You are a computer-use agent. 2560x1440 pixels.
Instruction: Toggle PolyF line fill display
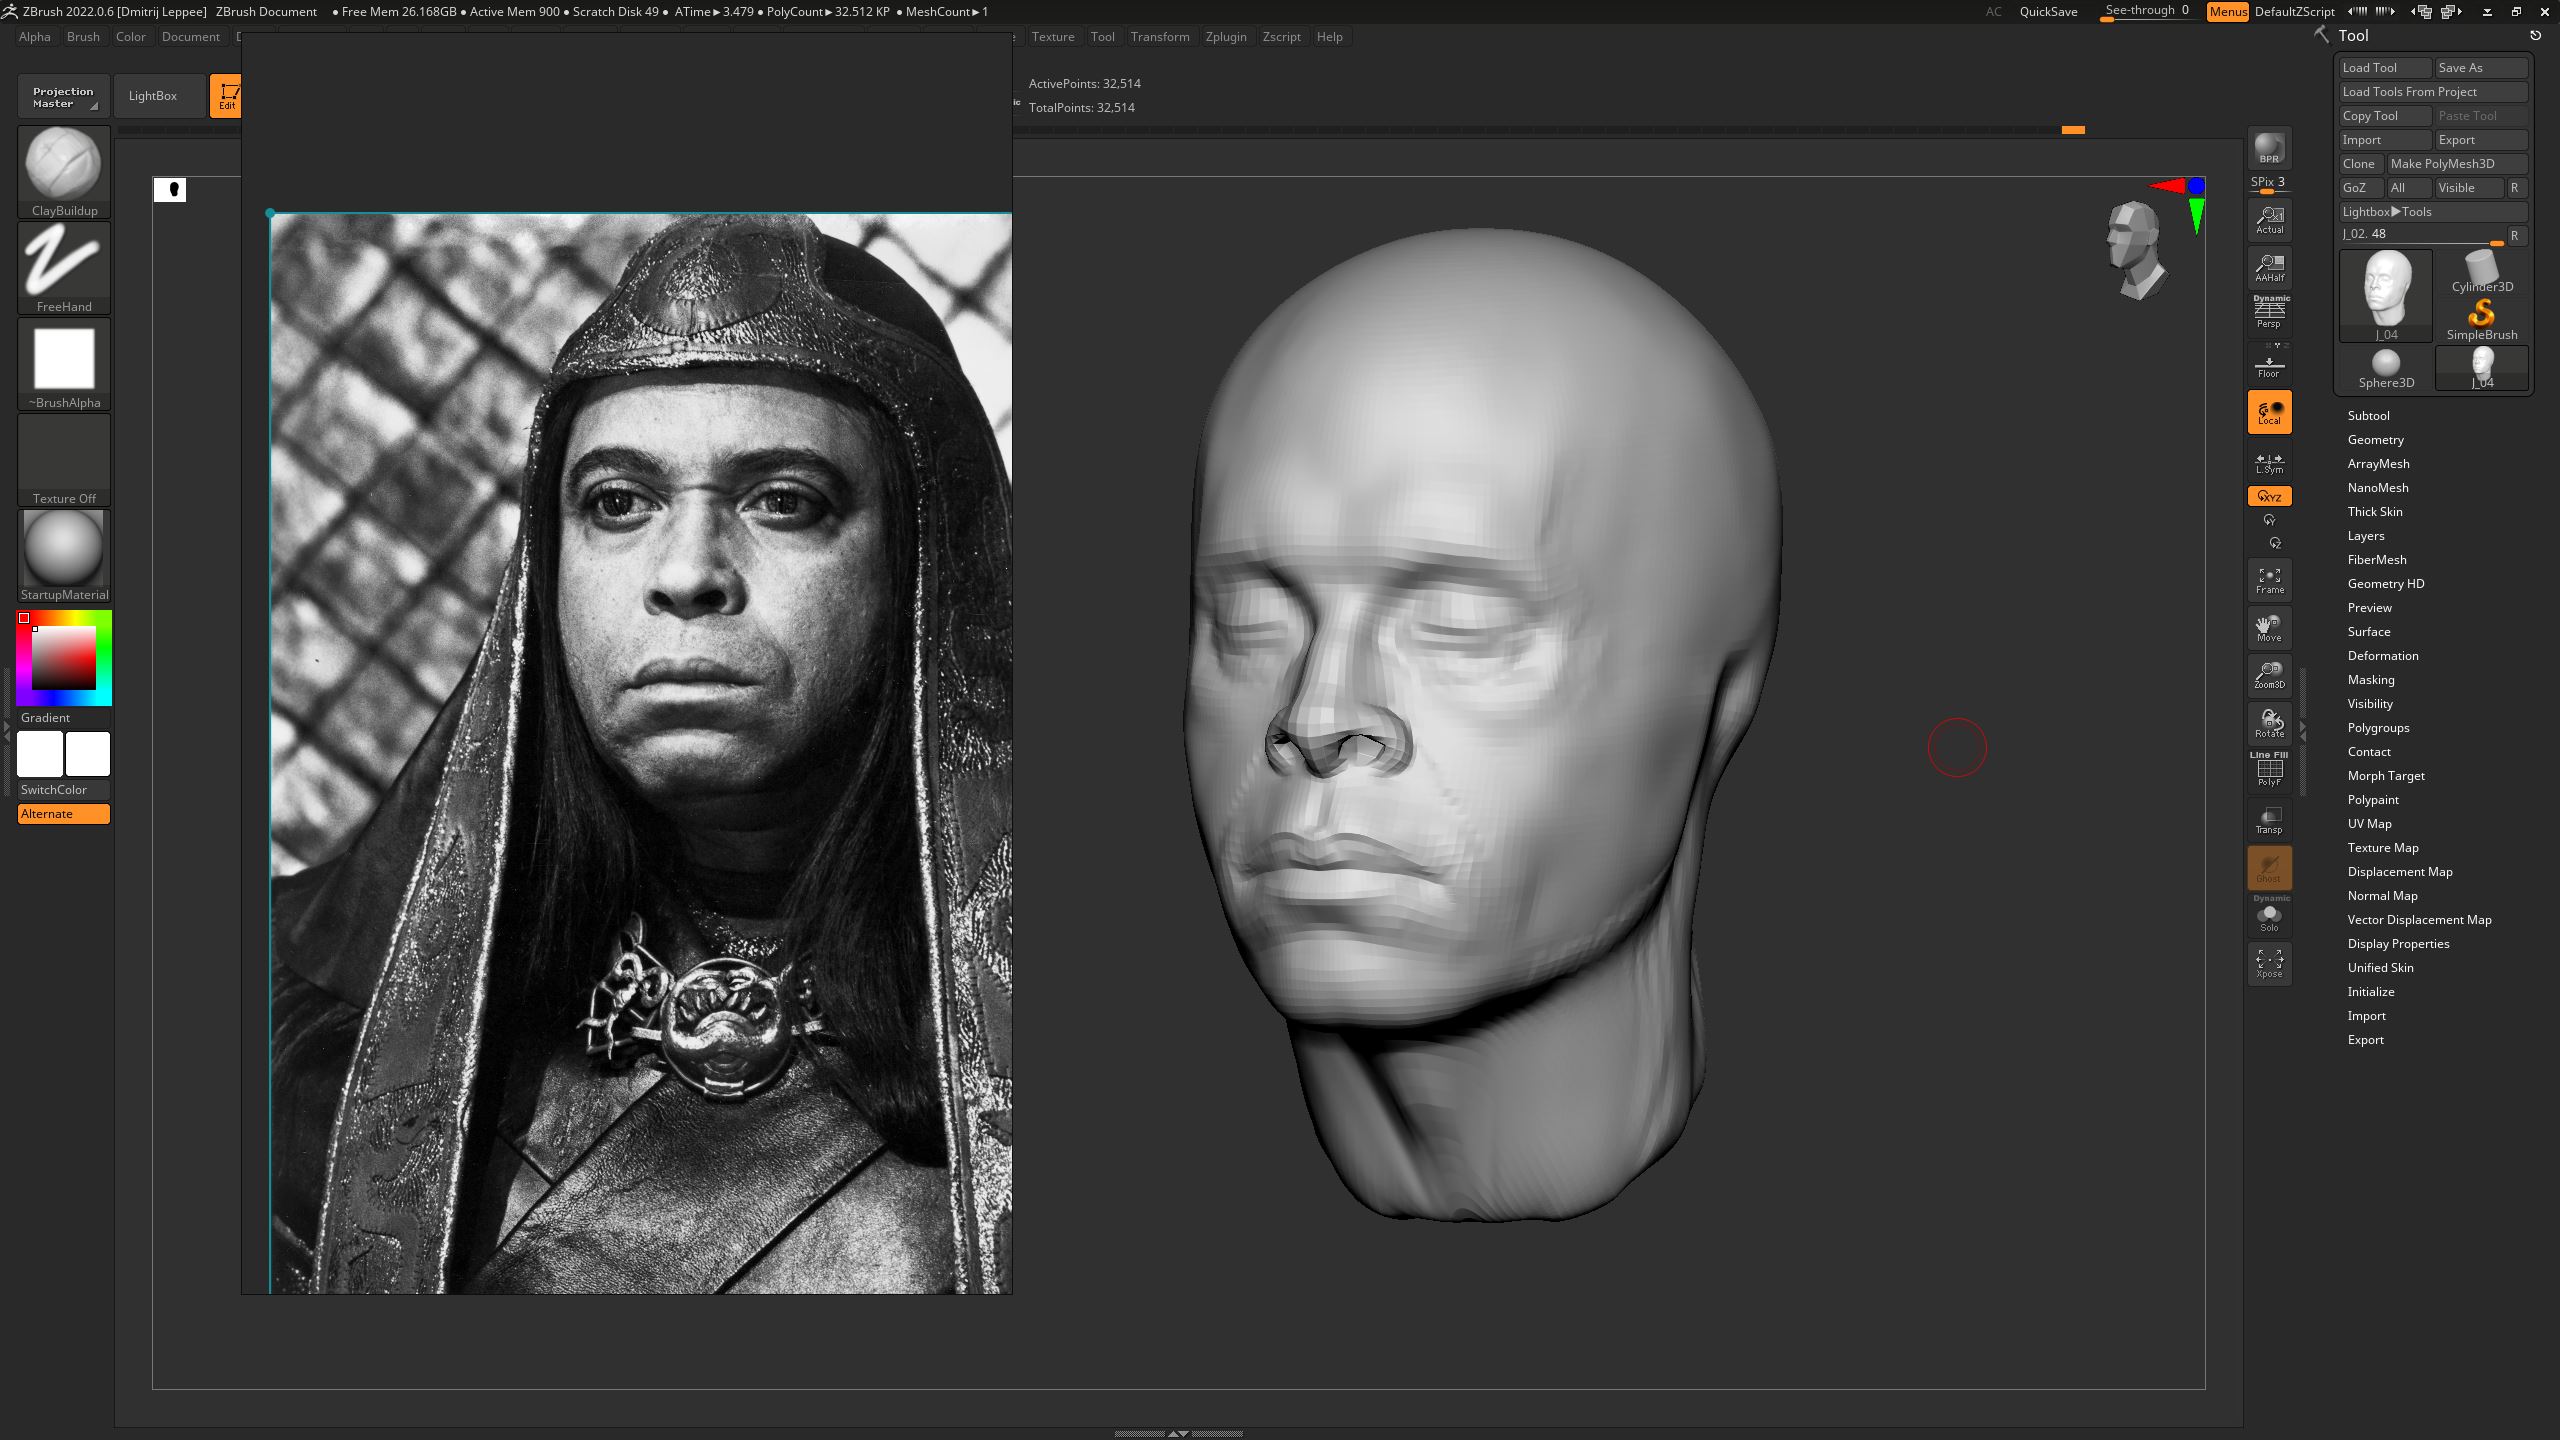click(2269, 771)
